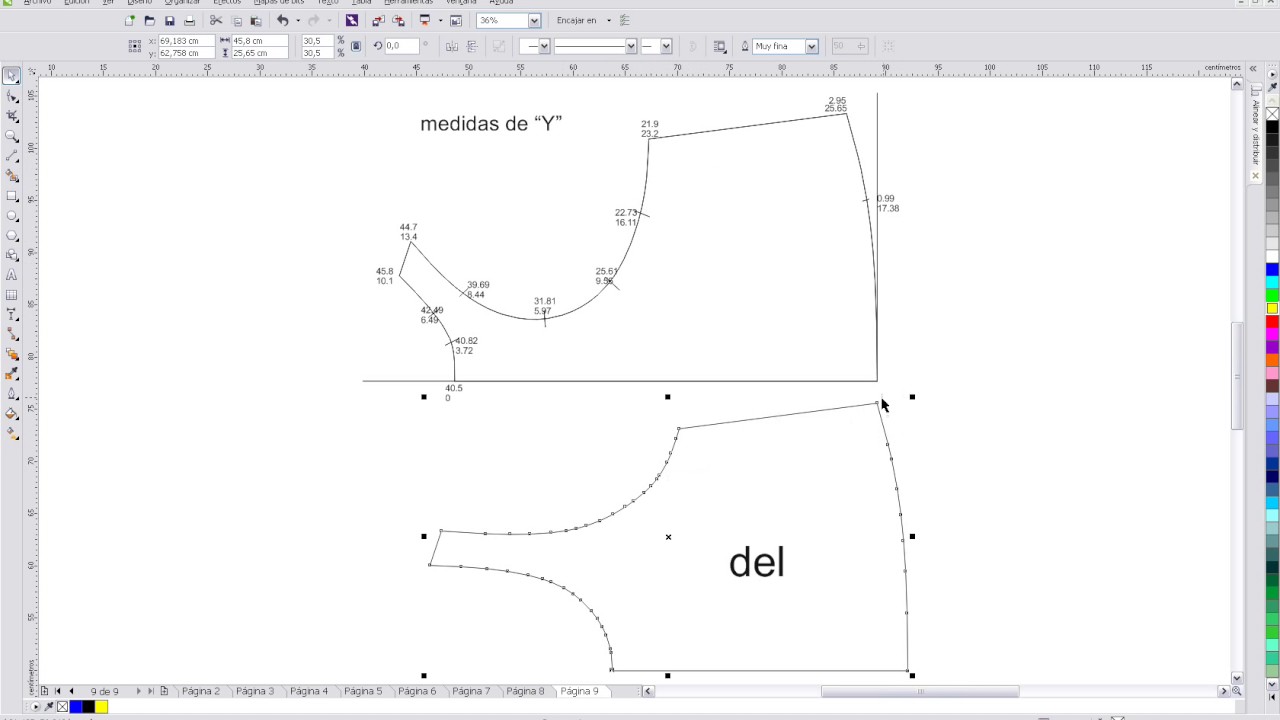The image size is (1280, 720).
Task: Select the Dimension tool
Action: pyautogui.click(x=12, y=315)
